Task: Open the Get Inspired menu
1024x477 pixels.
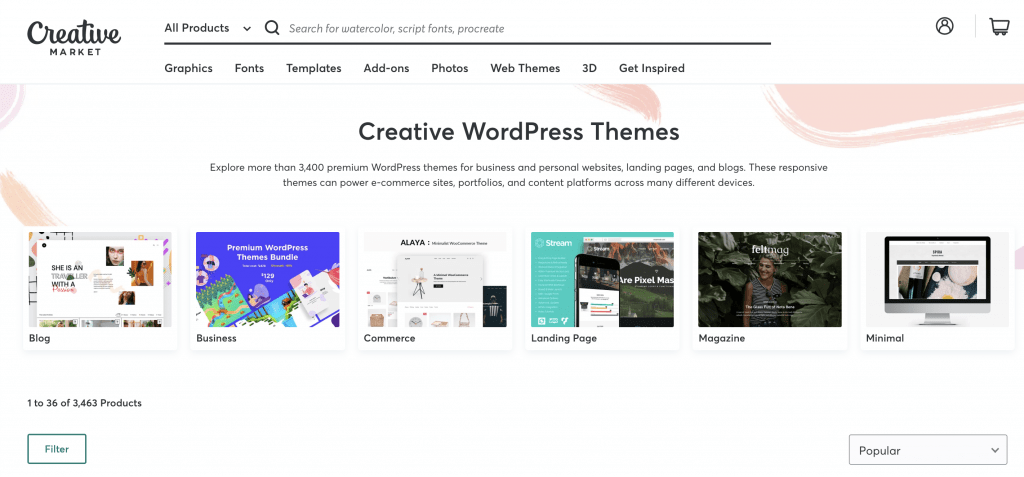Action: [x=652, y=68]
